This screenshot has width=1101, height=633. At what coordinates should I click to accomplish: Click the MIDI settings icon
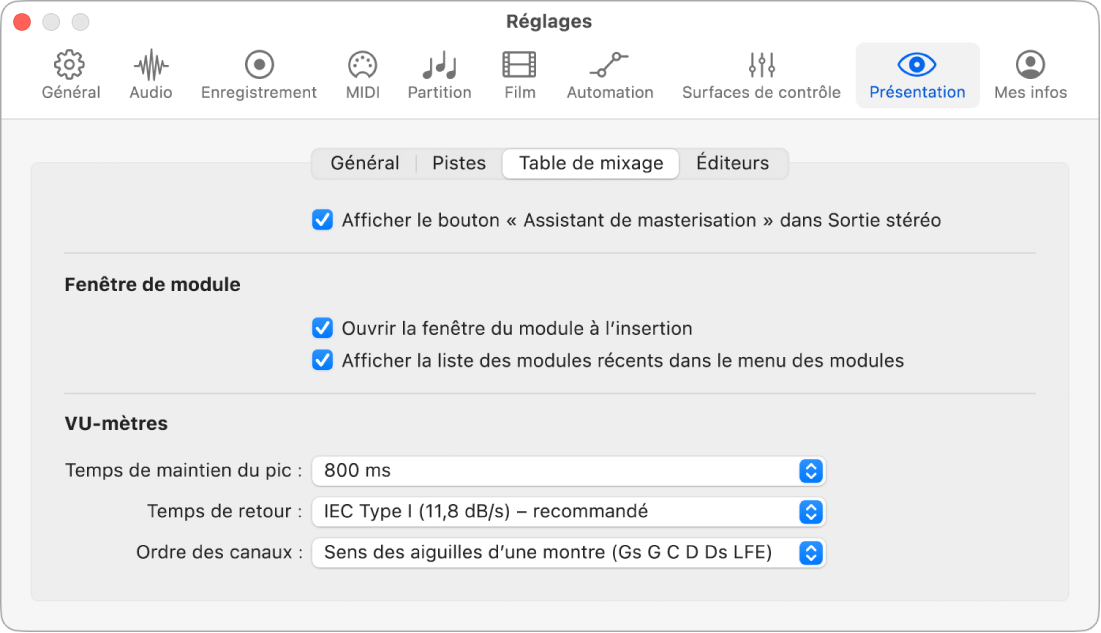point(361,75)
